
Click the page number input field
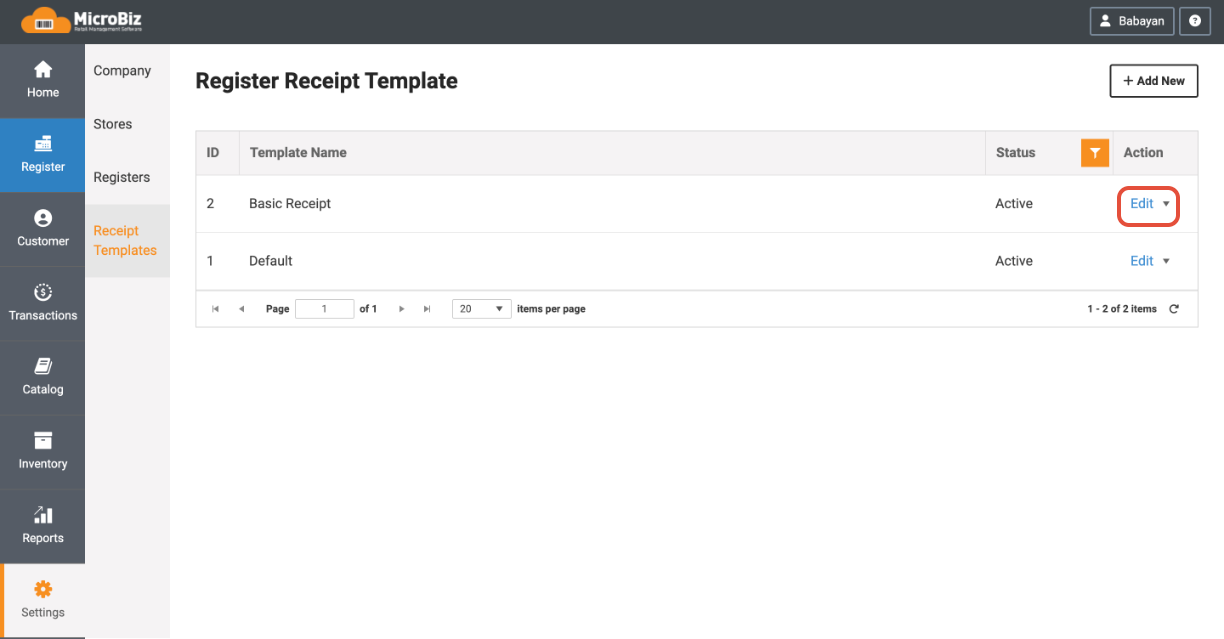324,309
